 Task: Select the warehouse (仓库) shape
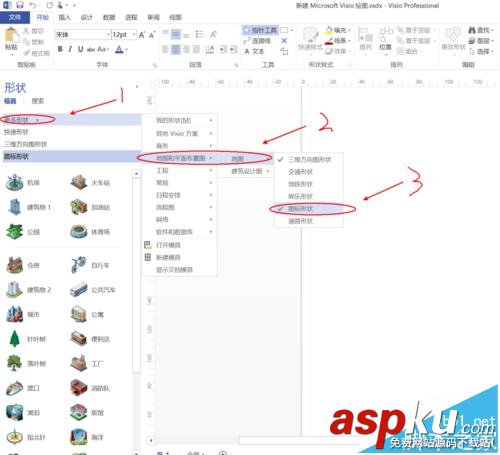pyautogui.click(x=23, y=265)
